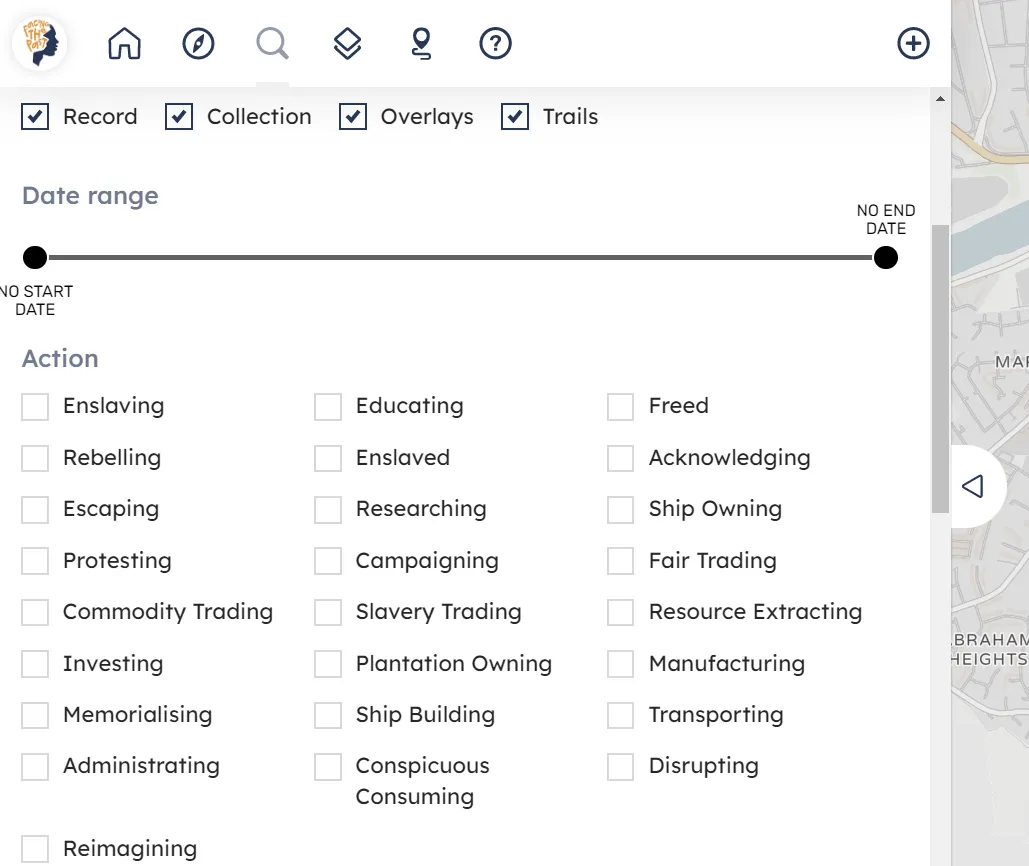Open the question mark help icon

pos(496,44)
